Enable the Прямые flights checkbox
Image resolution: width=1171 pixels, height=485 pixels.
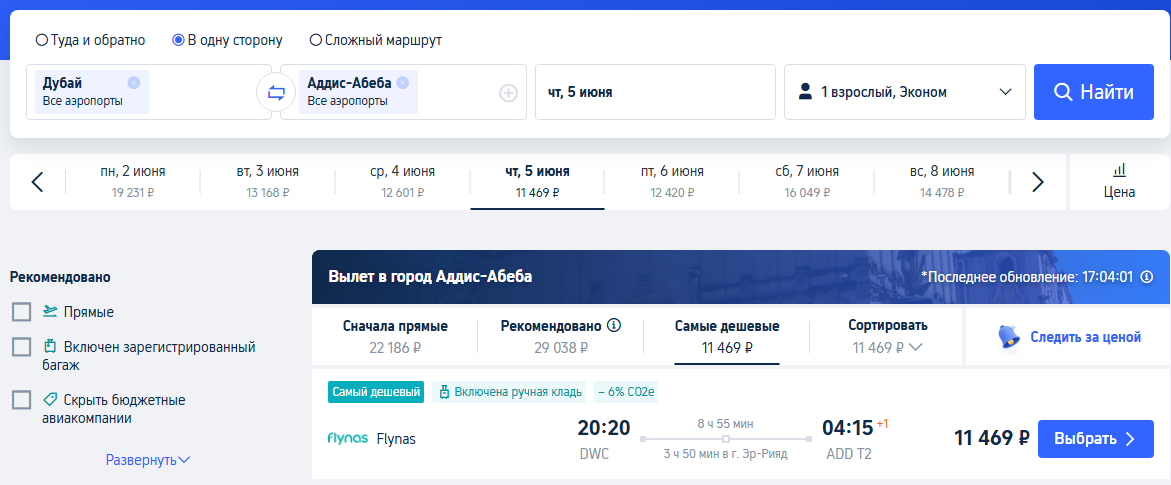(x=21, y=312)
